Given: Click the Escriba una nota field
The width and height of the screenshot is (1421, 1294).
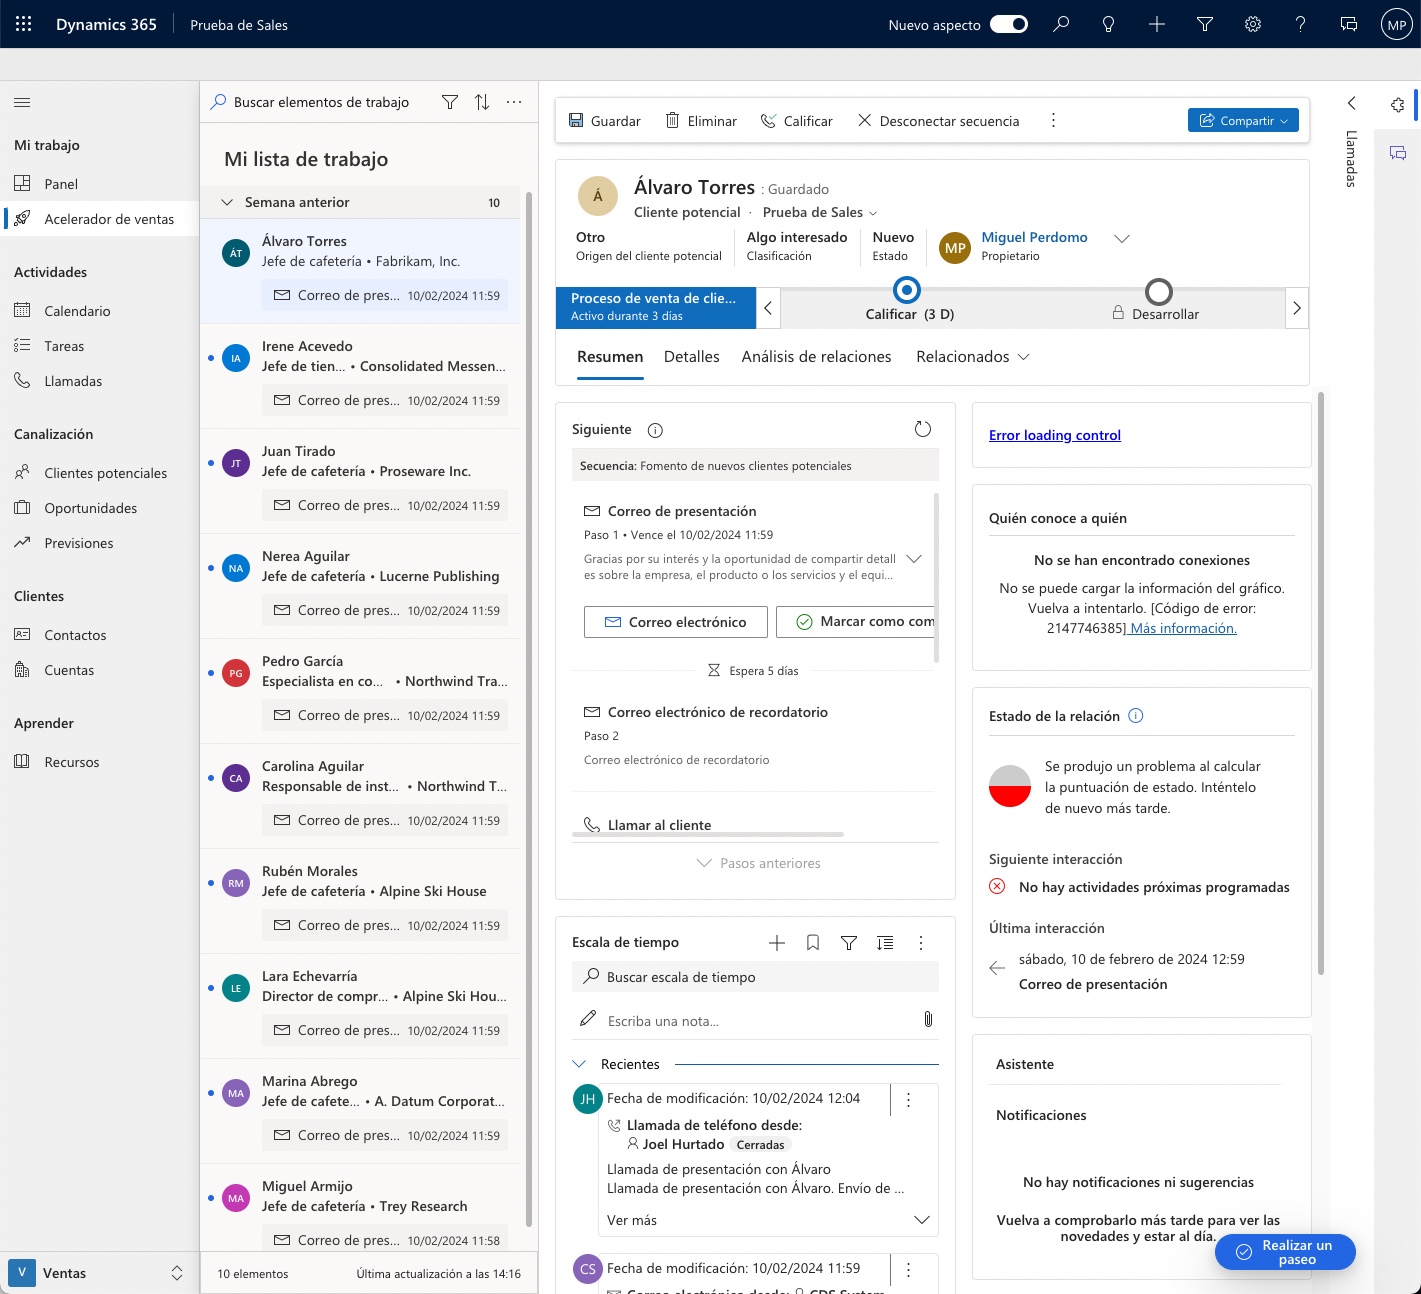Looking at the screenshot, I should tap(755, 1021).
